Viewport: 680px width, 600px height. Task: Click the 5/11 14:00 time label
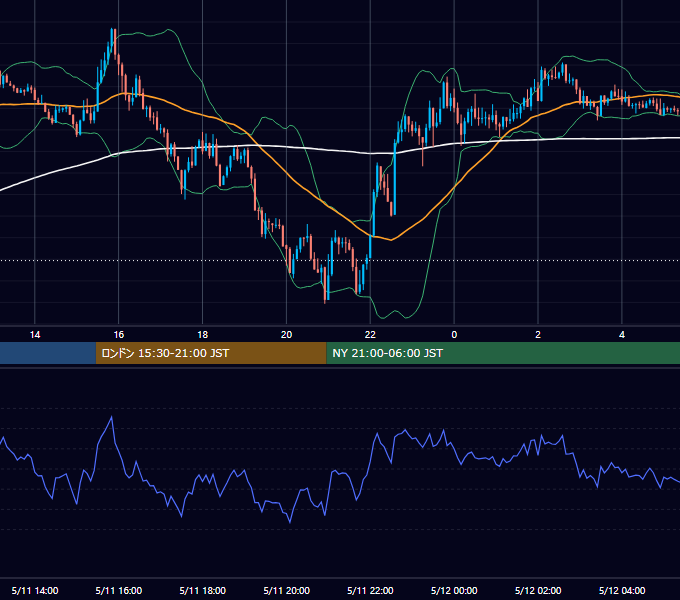point(35,590)
